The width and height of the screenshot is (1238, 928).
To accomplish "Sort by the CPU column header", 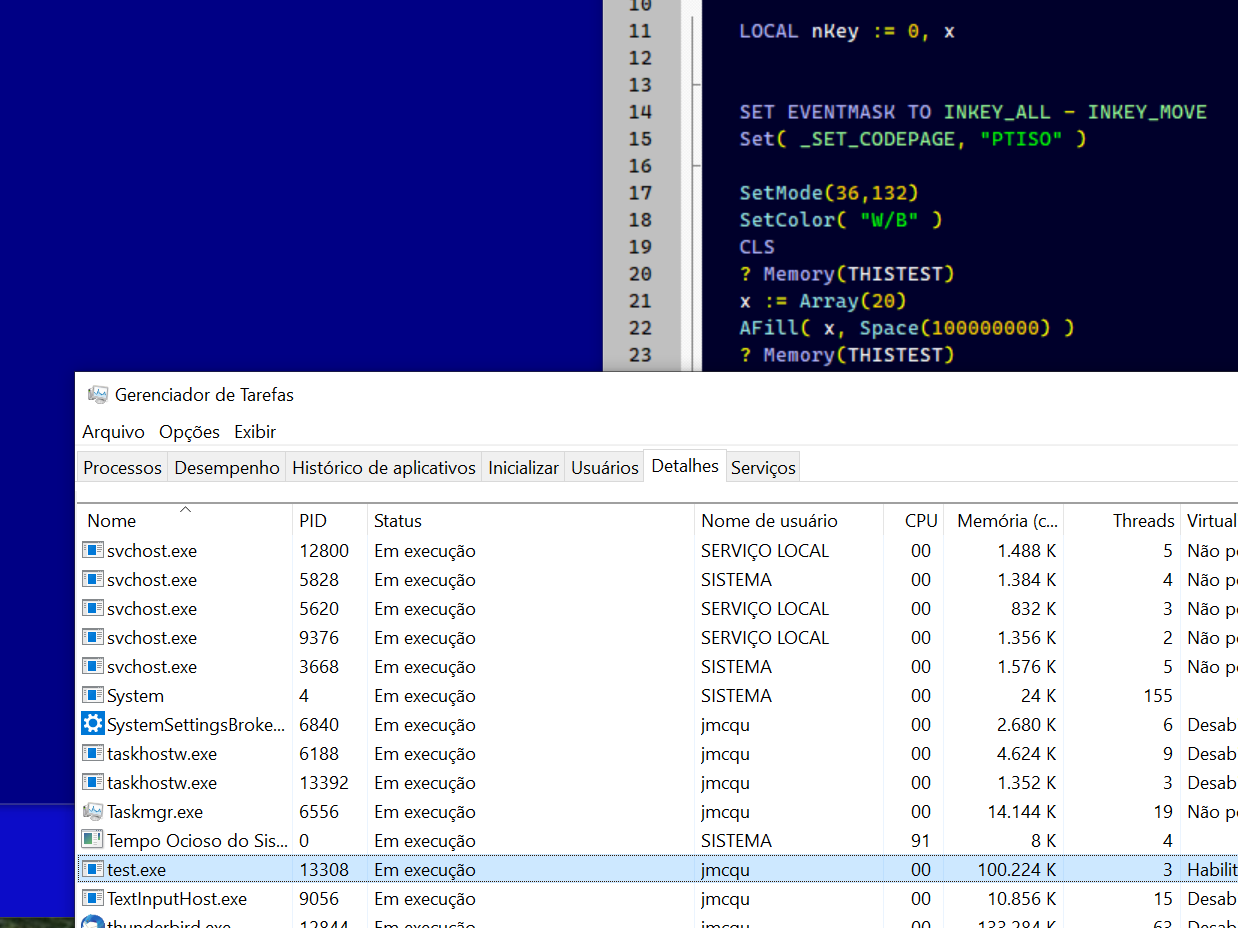I will click(920, 521).
